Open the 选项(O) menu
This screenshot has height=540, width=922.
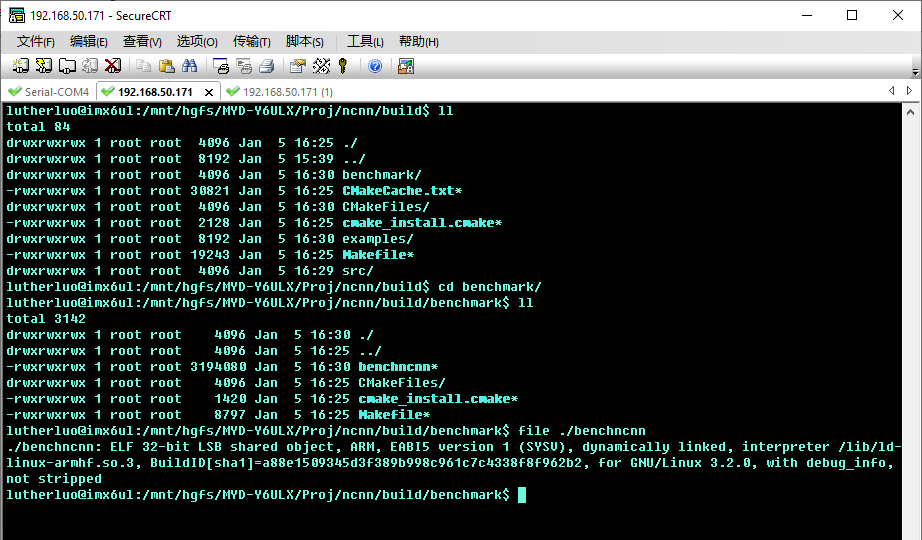[x=197, y=42]
